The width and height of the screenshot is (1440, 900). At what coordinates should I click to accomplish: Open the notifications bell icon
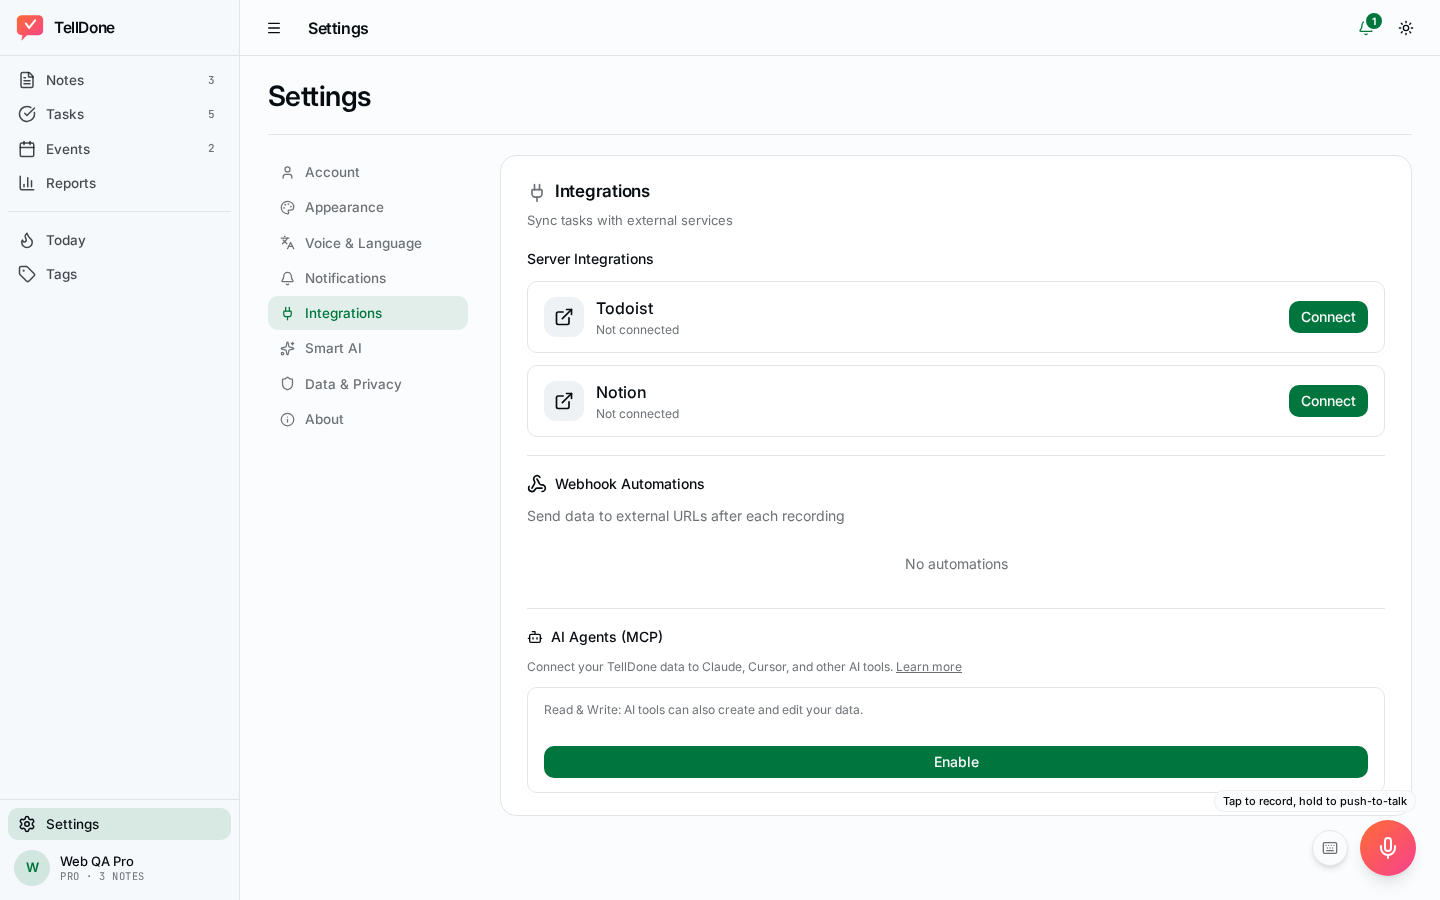click(x=1366, y=28)
